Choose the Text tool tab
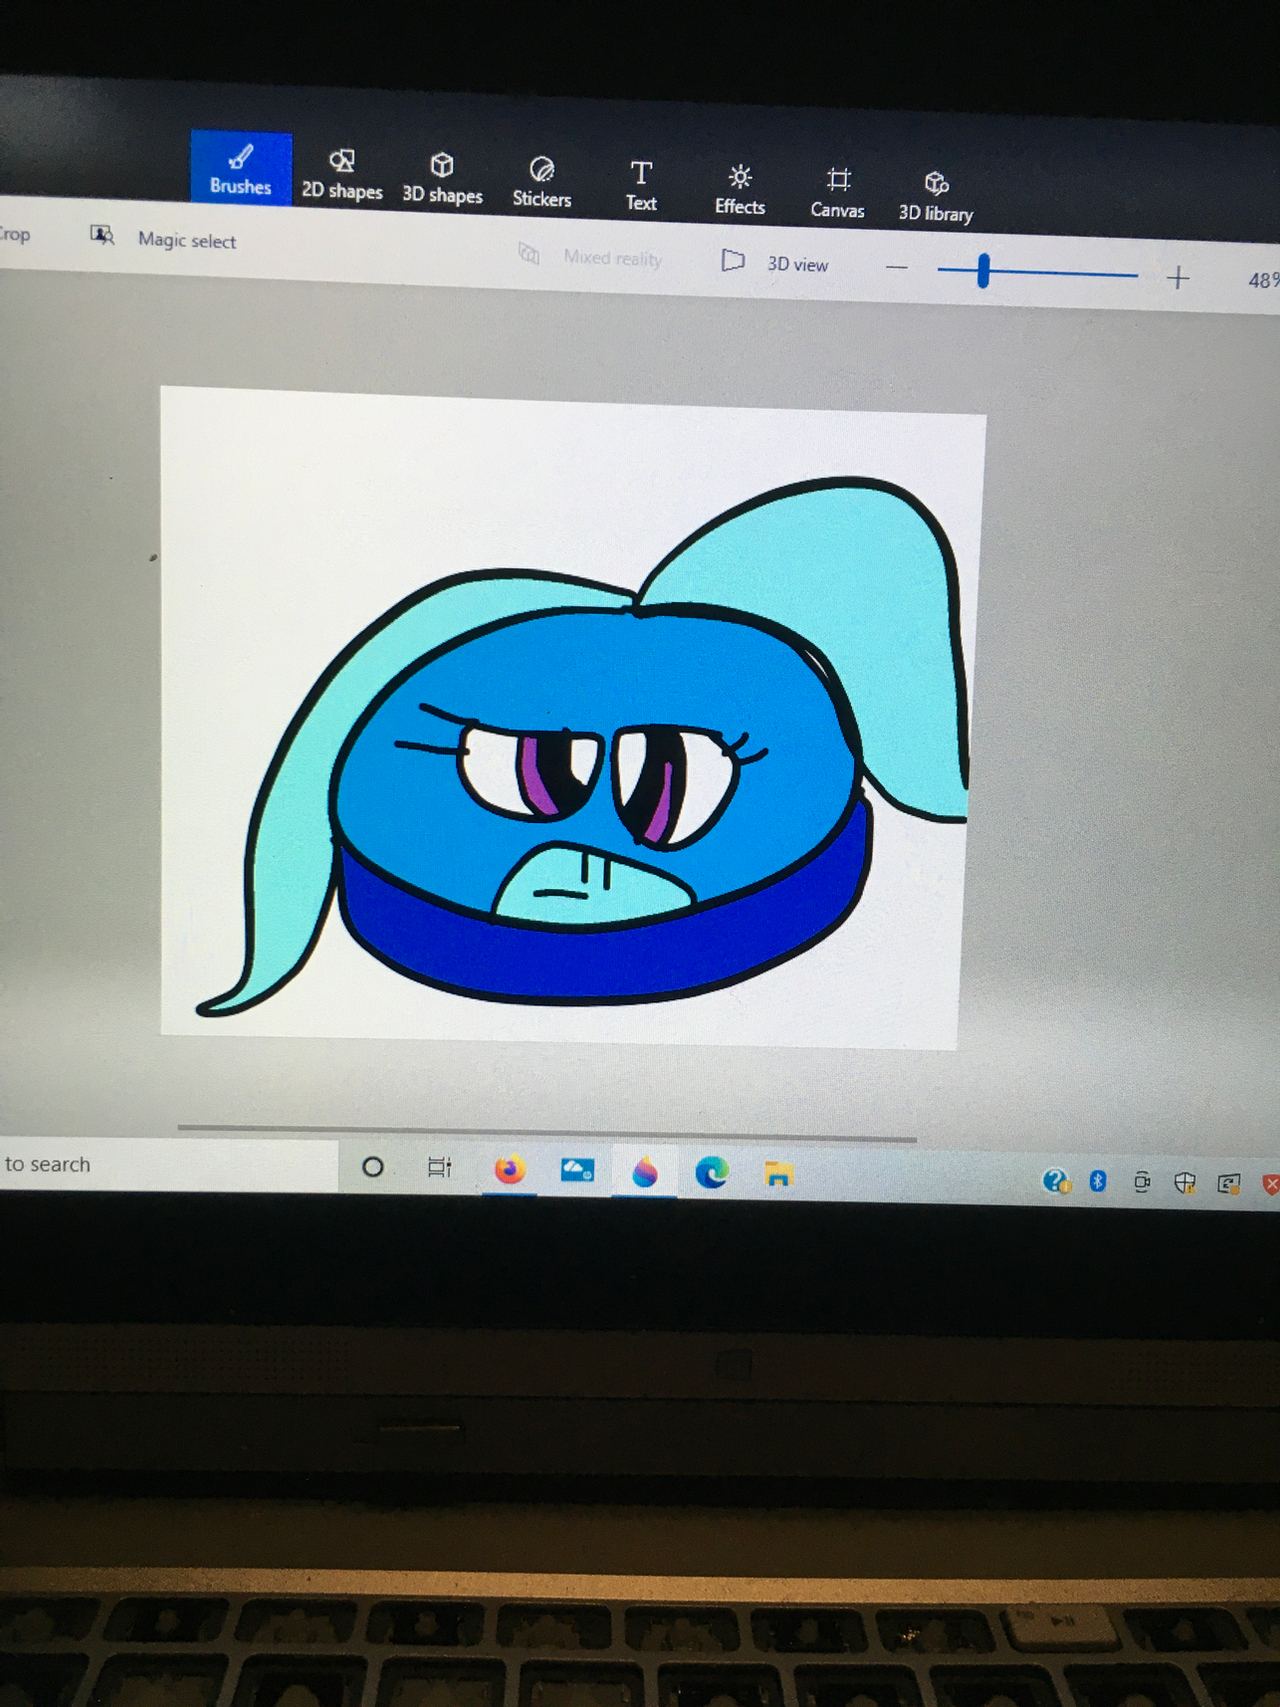Image resolution: width=1280 pixels, height=1707 pixels. point(641,186)
